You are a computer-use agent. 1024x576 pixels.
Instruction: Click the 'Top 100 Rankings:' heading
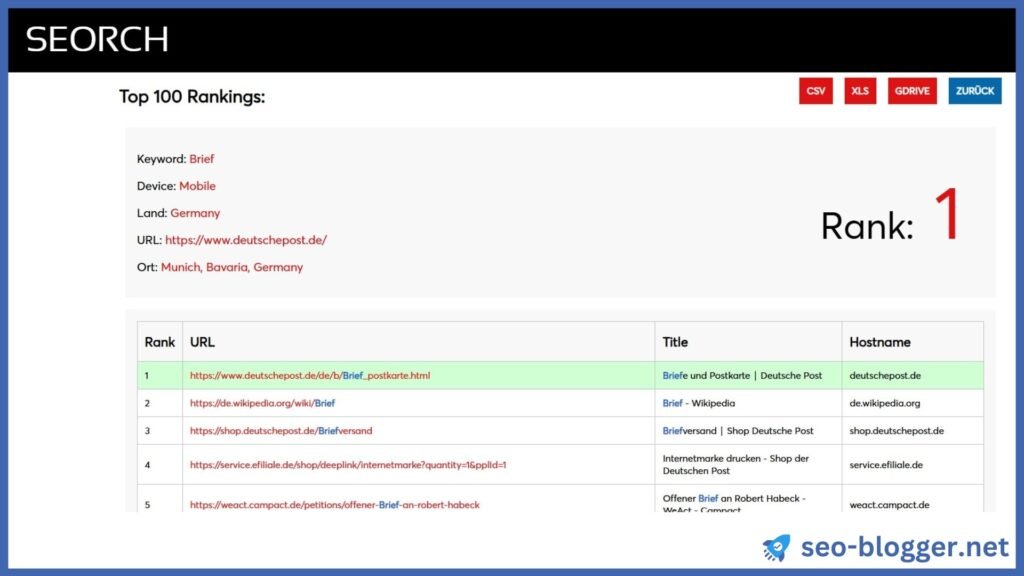click(x=192, y=97)
